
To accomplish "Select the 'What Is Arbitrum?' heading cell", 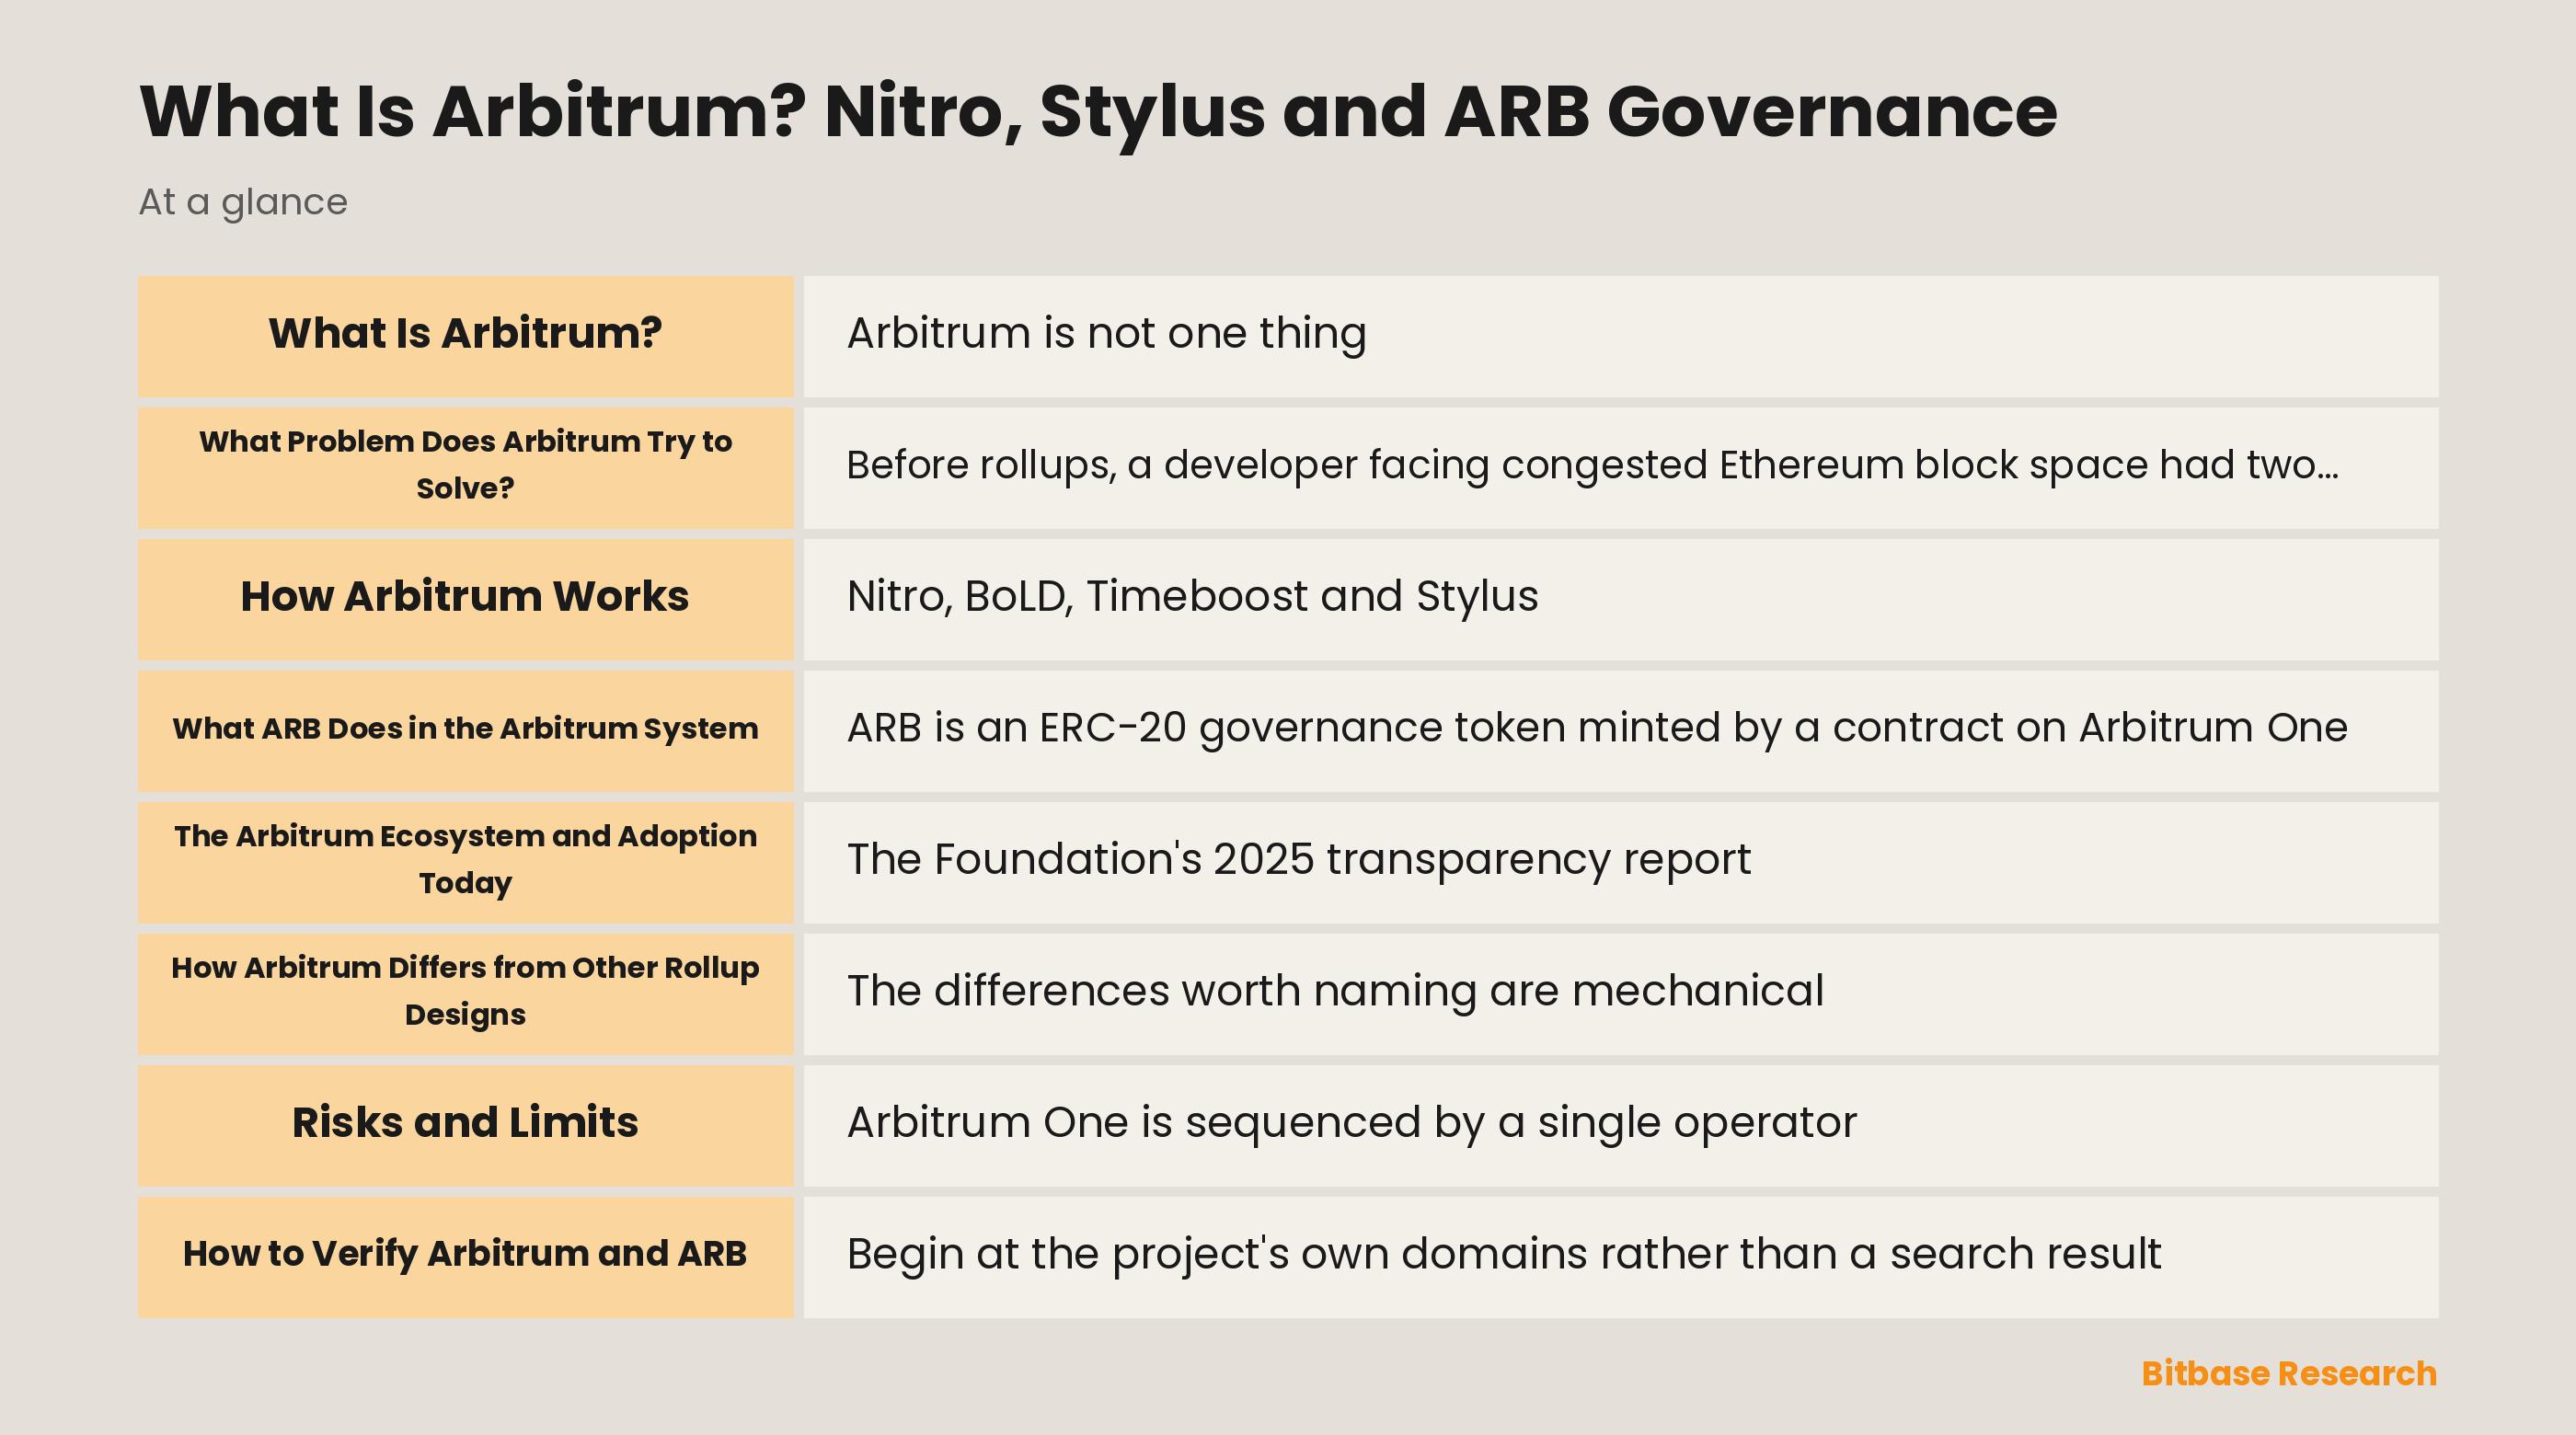I will point(465,337).
